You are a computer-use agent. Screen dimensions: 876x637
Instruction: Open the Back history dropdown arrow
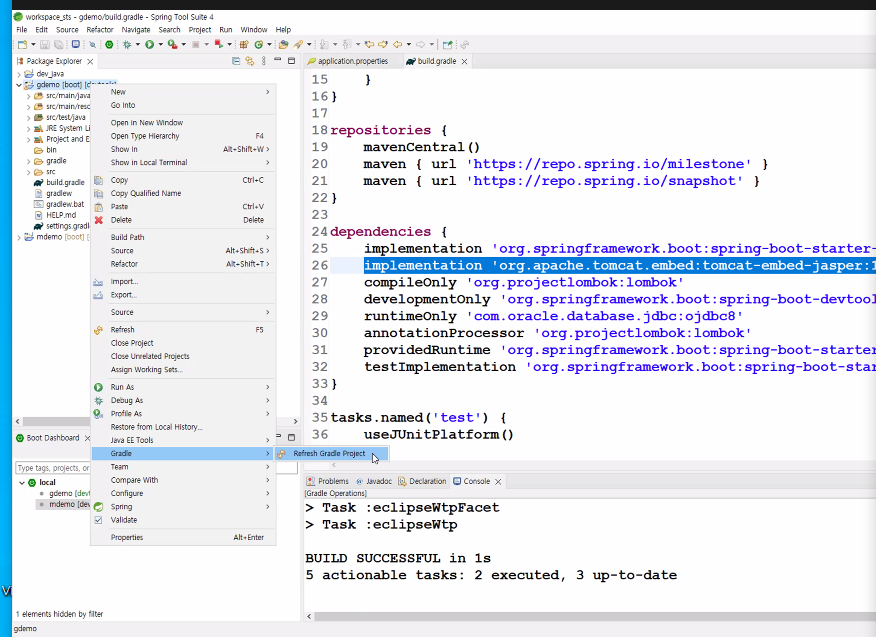408,44
